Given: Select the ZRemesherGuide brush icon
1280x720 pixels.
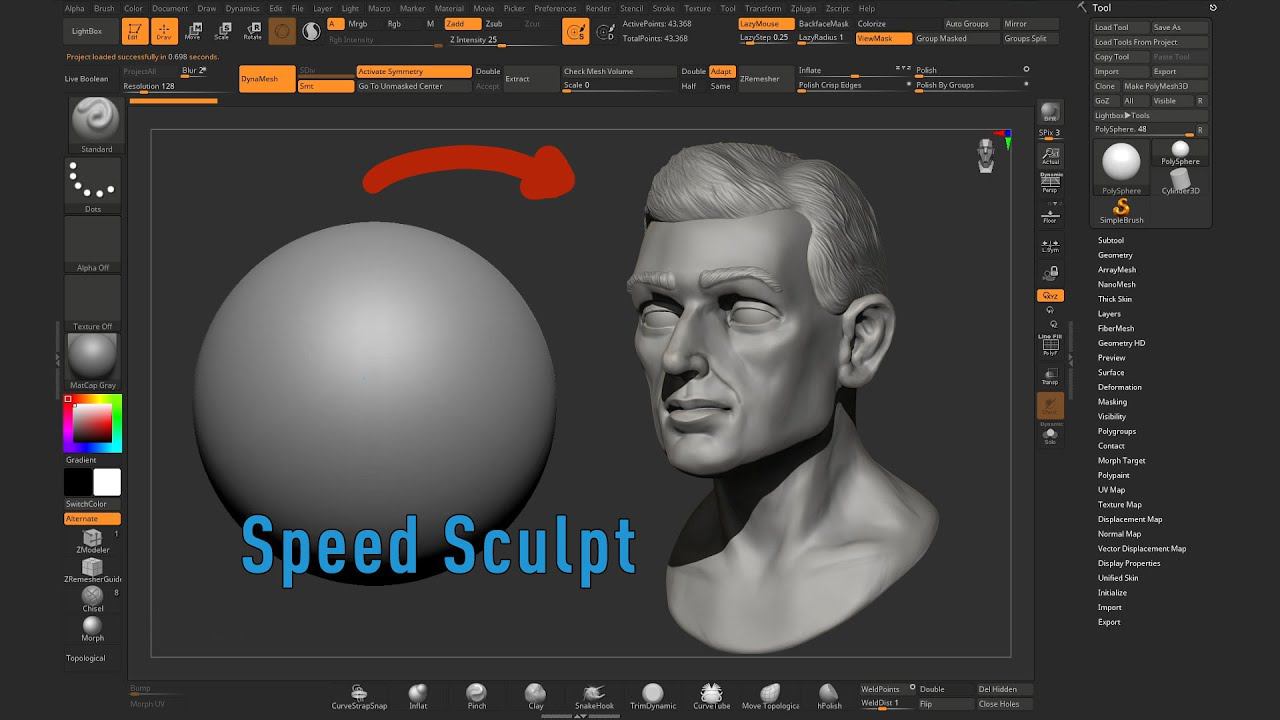Looking at the screenshot, I should (92, 570).
